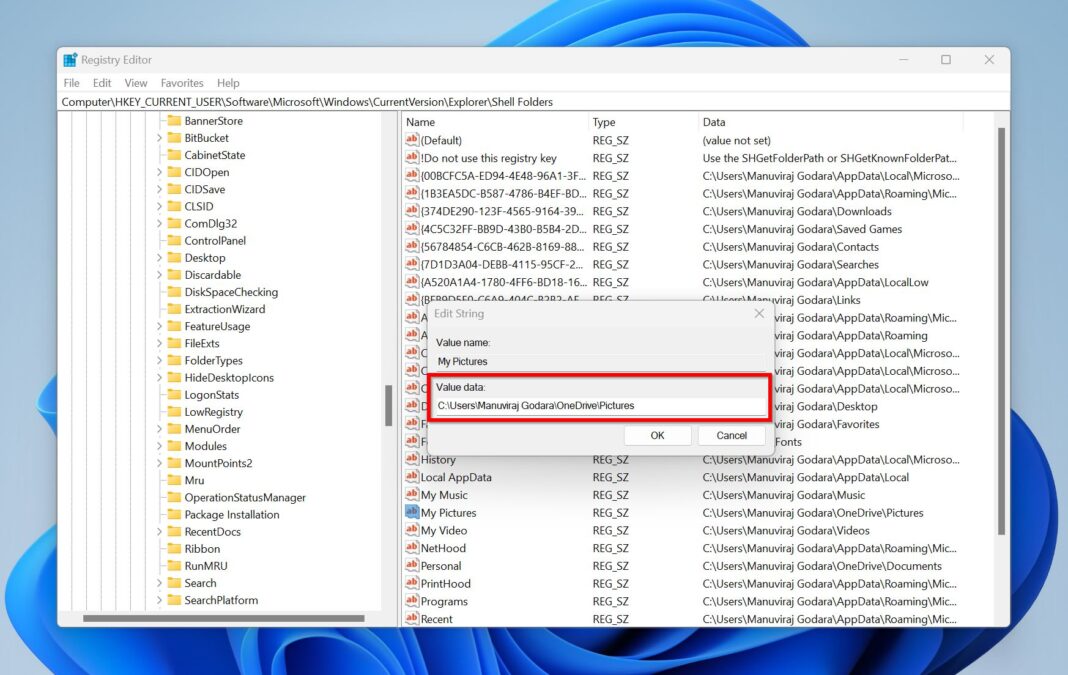Expand the MountPoints2 key
Screen dimensions: 1068x675
tap(160, 463)
